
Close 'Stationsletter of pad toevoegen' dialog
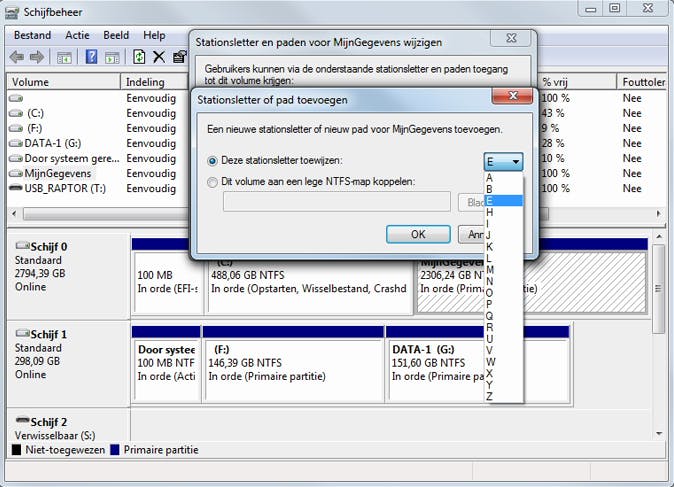pyautogui.click(x=513, y=96)
